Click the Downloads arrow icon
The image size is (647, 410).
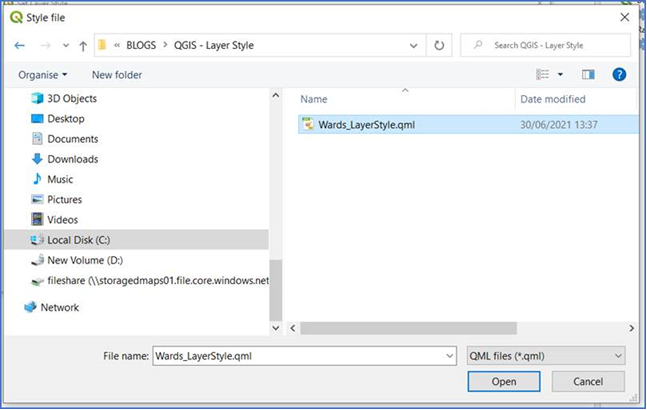click(37, 159)
